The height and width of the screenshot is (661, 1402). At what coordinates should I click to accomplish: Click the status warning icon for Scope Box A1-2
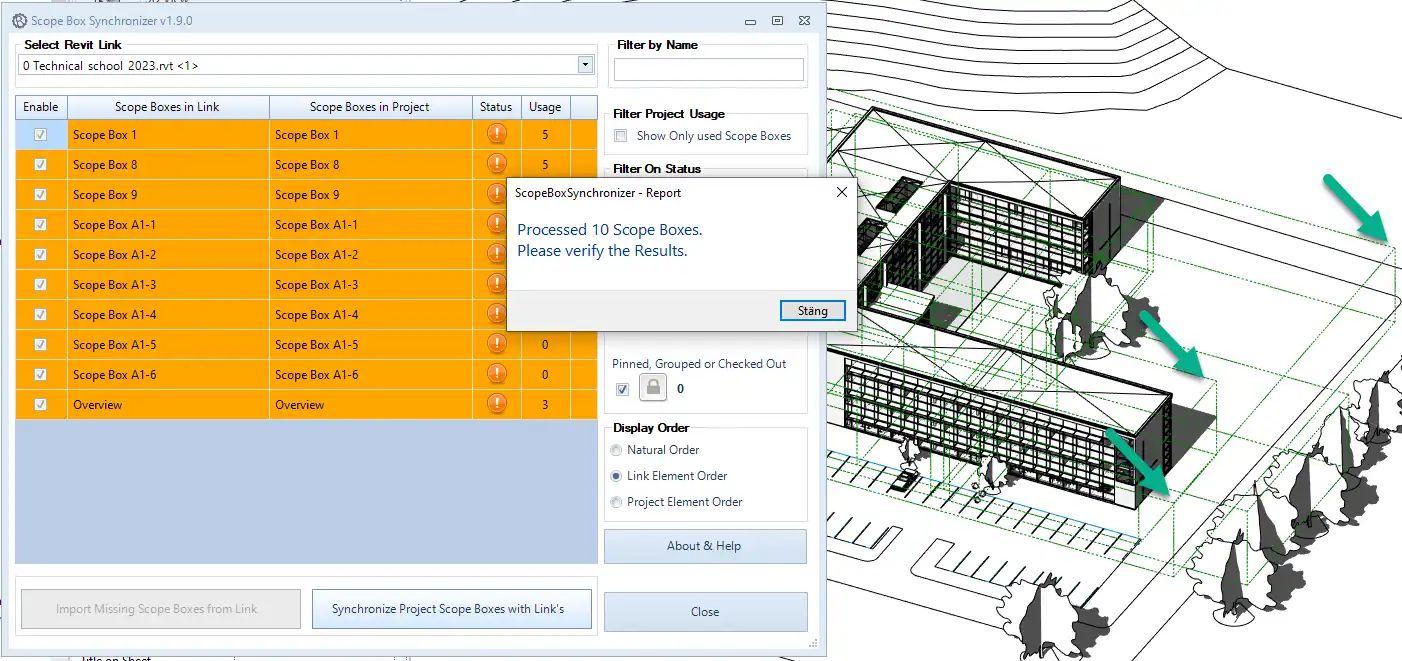tap(496, 254)
